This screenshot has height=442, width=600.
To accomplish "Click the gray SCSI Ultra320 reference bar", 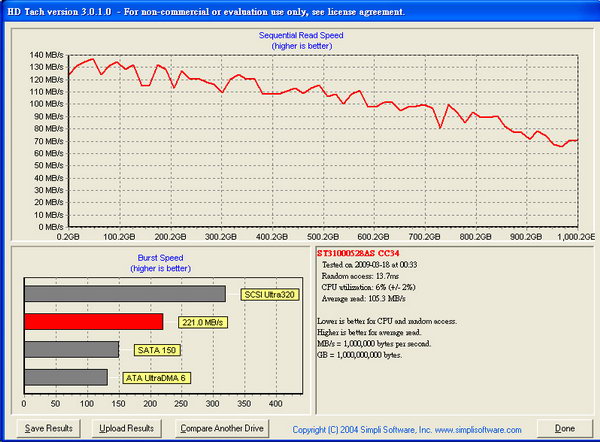I will pyautogui.click(x=124, y=293).
